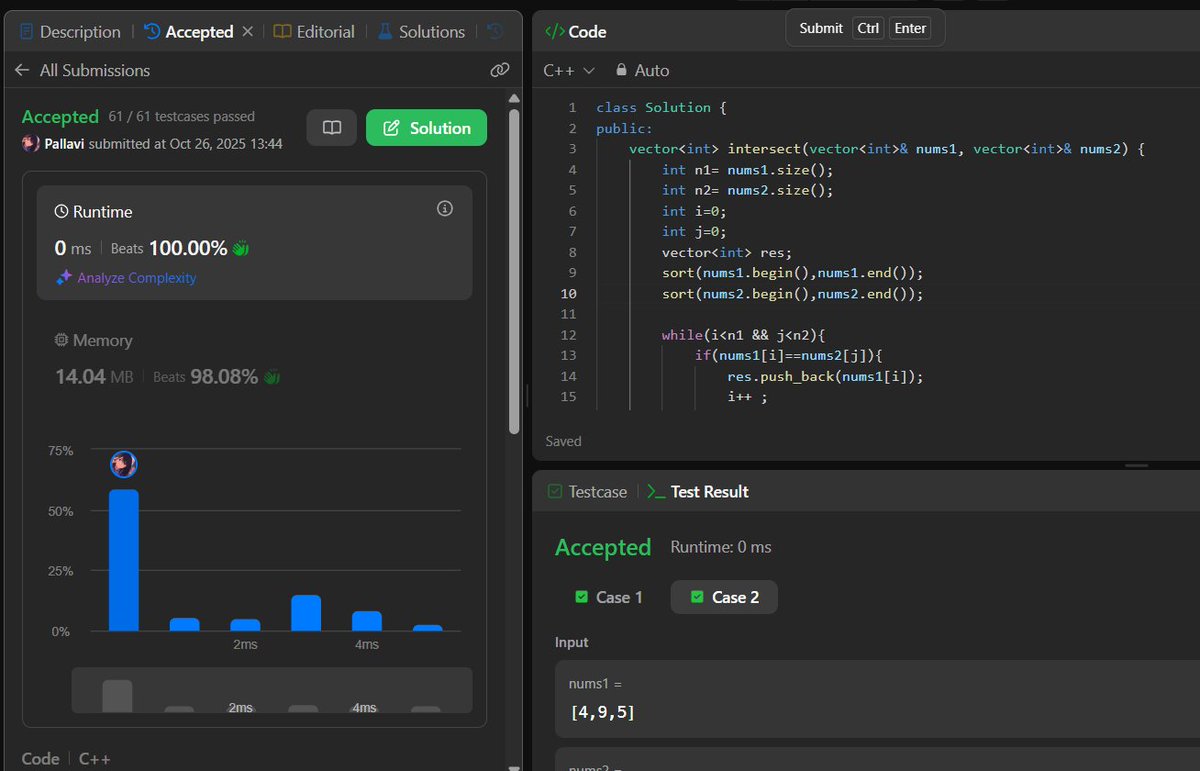The width and height of the screenshot is (1200, 771).
Task: Click the Submit button
Action: tap(820, 28)
